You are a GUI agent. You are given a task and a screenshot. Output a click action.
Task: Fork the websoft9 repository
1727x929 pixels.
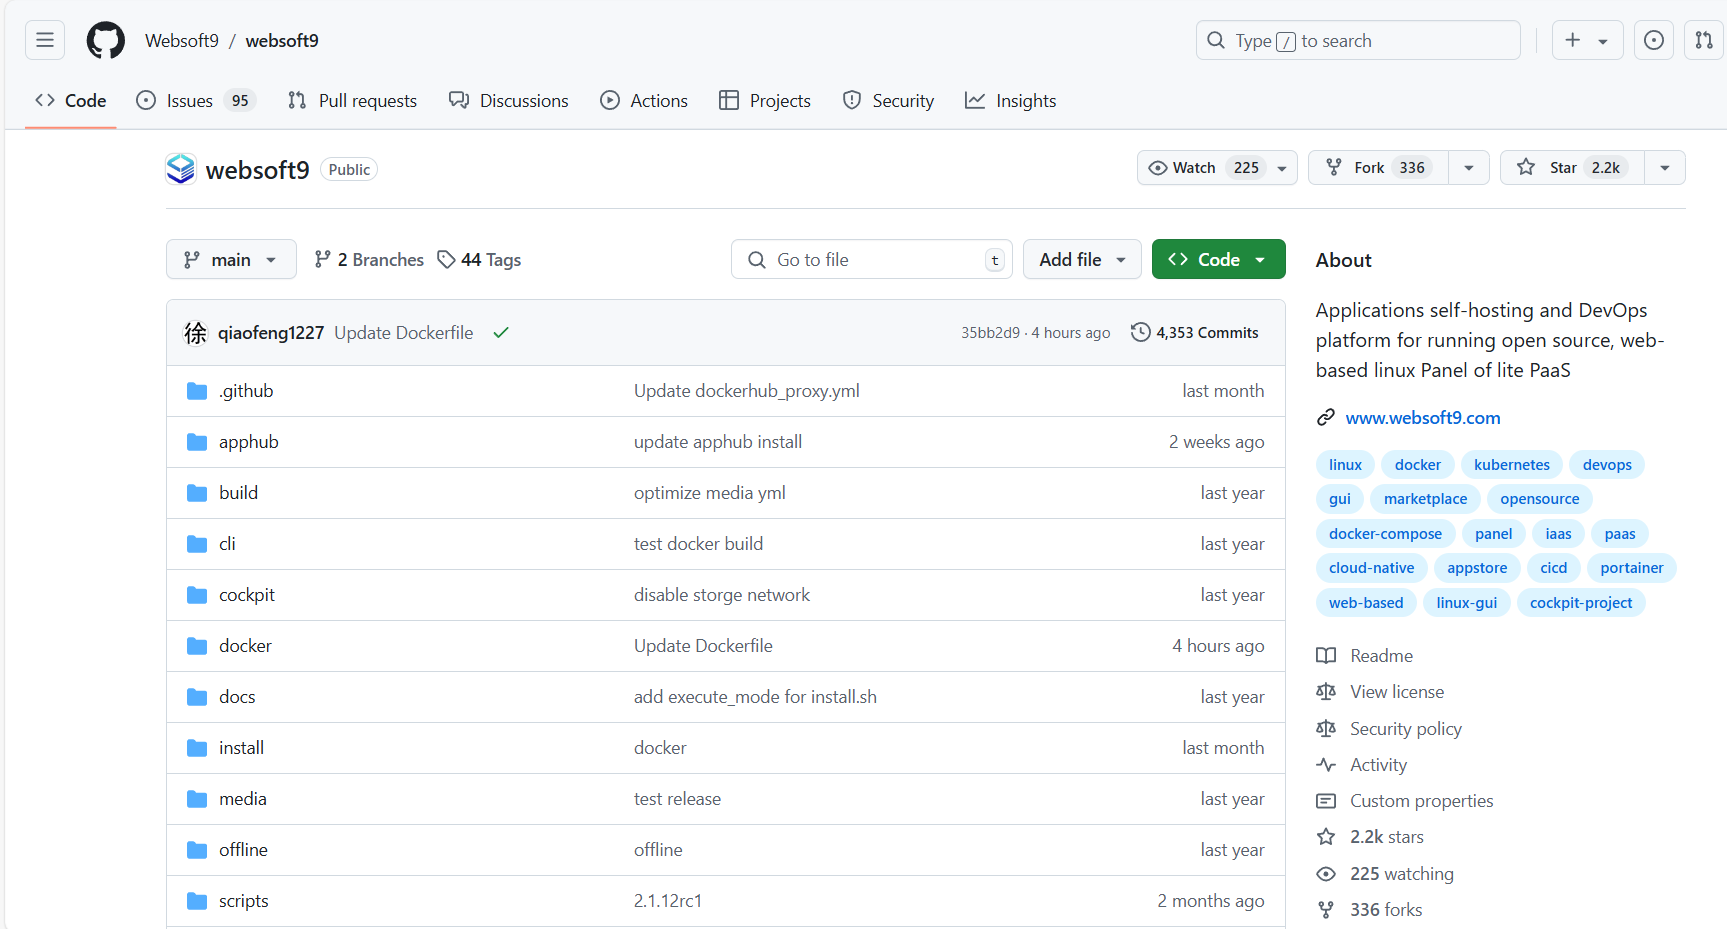coord(1379,168)
